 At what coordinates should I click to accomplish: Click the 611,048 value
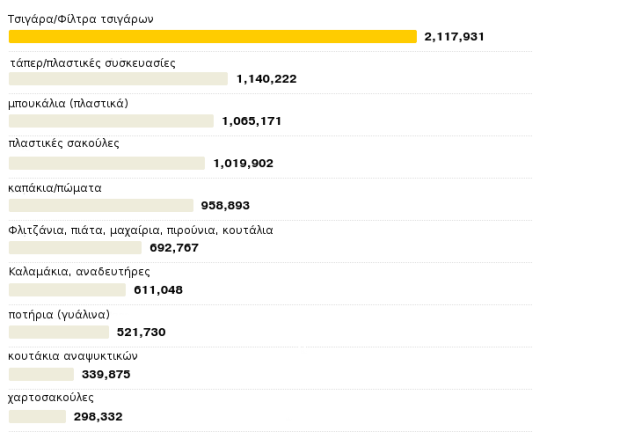pos(159,290)
